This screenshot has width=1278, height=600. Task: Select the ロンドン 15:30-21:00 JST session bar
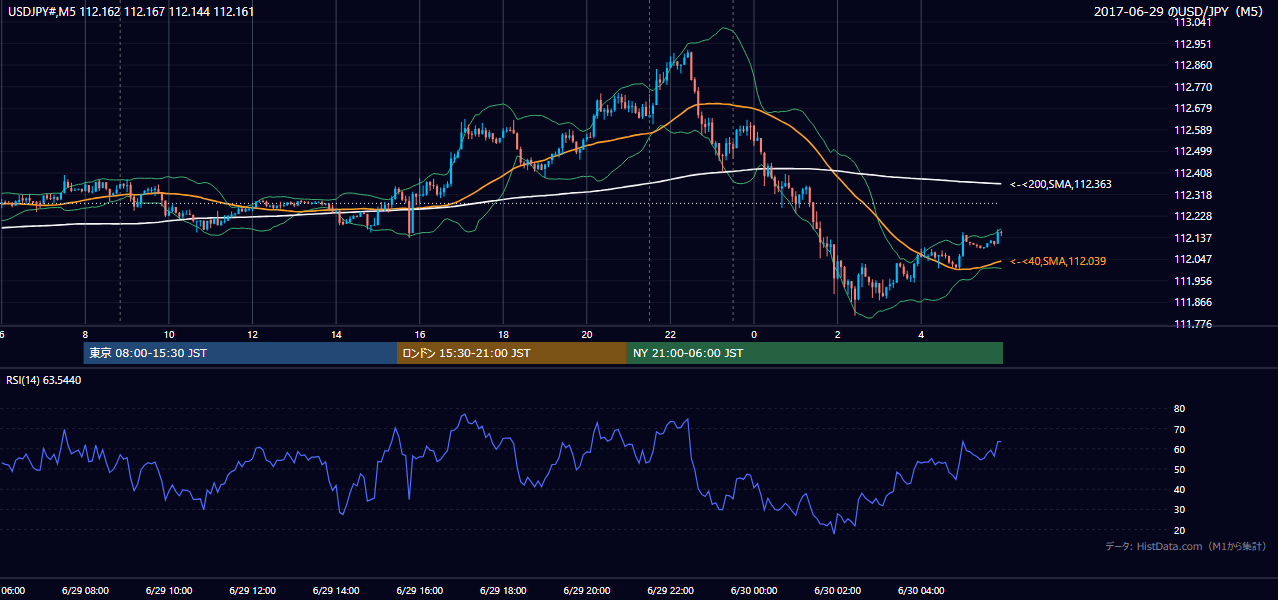(512, 353)
